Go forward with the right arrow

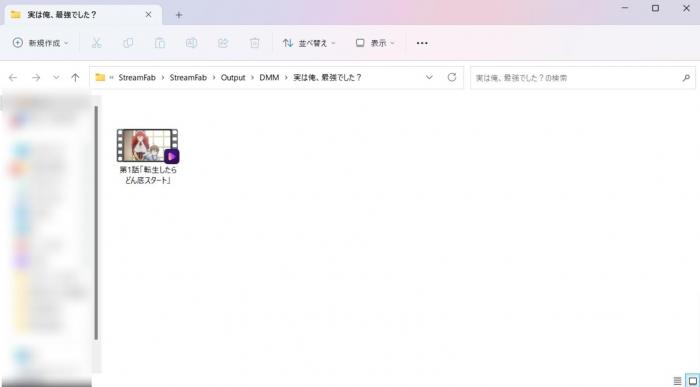[36, 78]
